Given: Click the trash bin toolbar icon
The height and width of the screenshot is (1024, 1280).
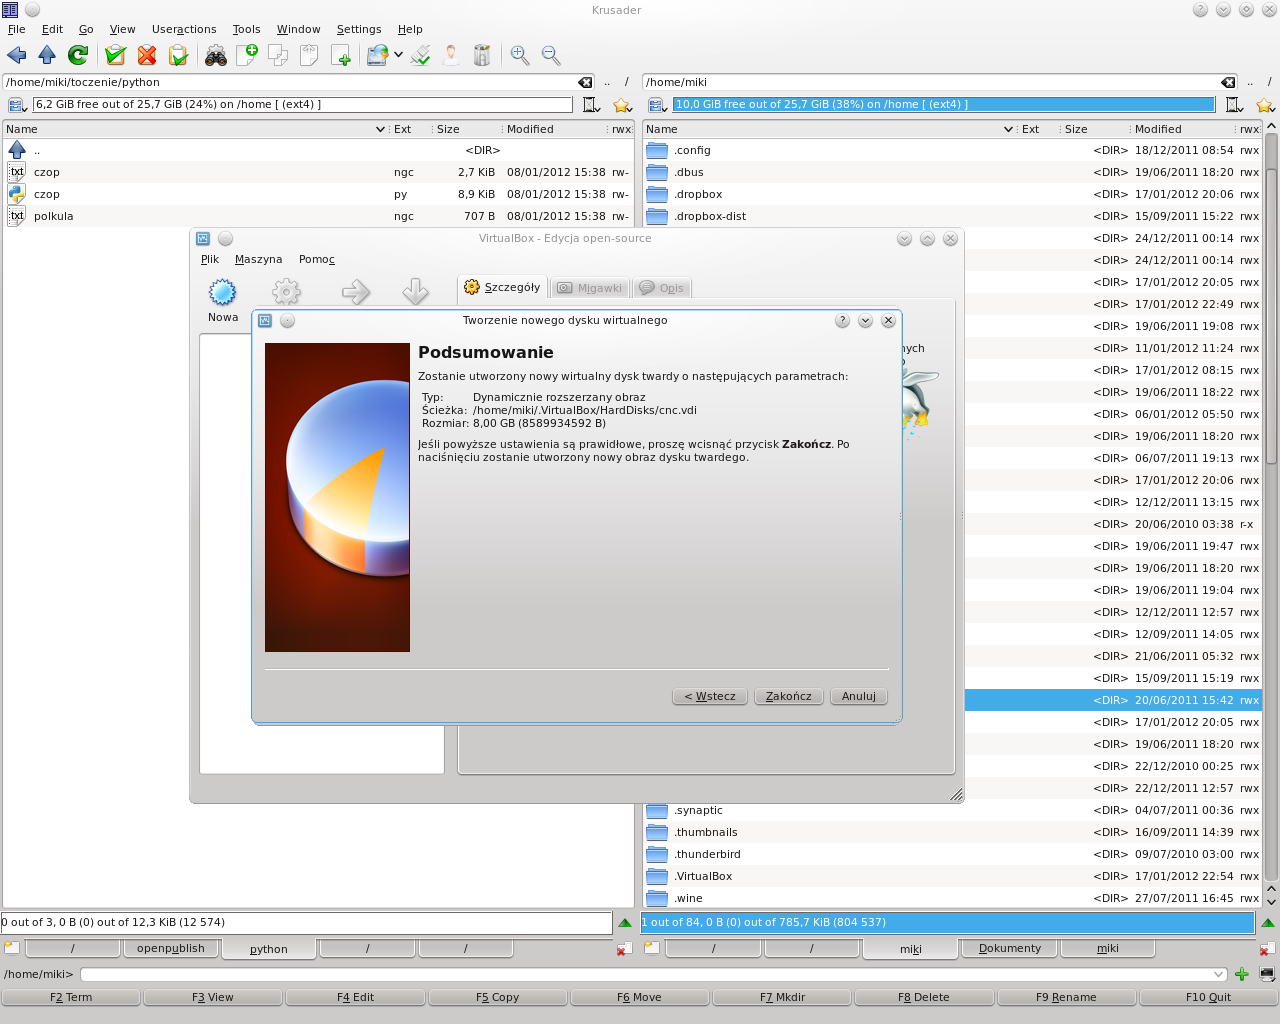Looking at the screenshot, I should 482,55.
